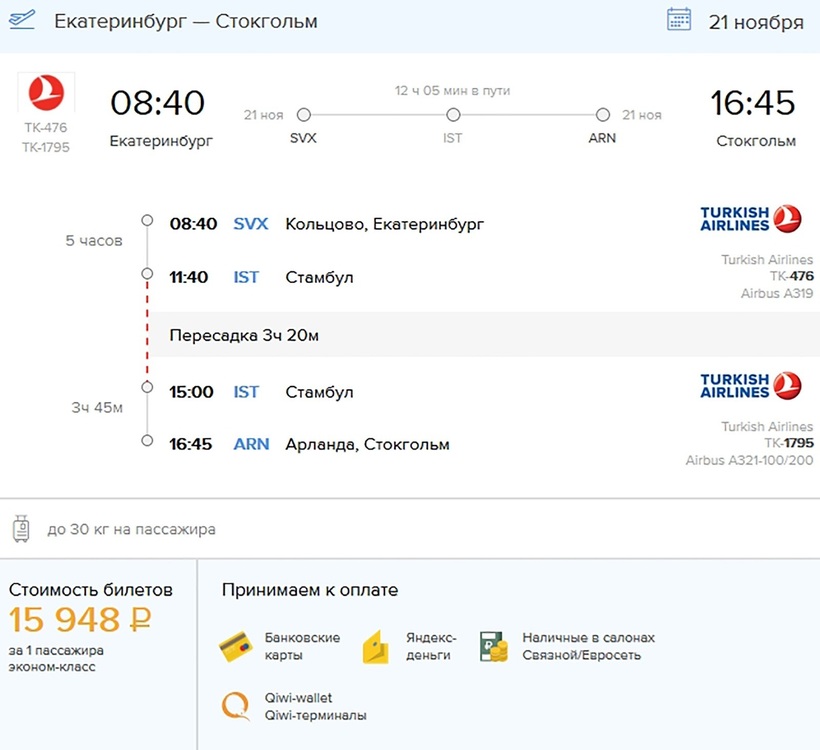Select the Qiwi-wallet payment icon
This screenshot has width=820, height=750.
tap(235, 706)
